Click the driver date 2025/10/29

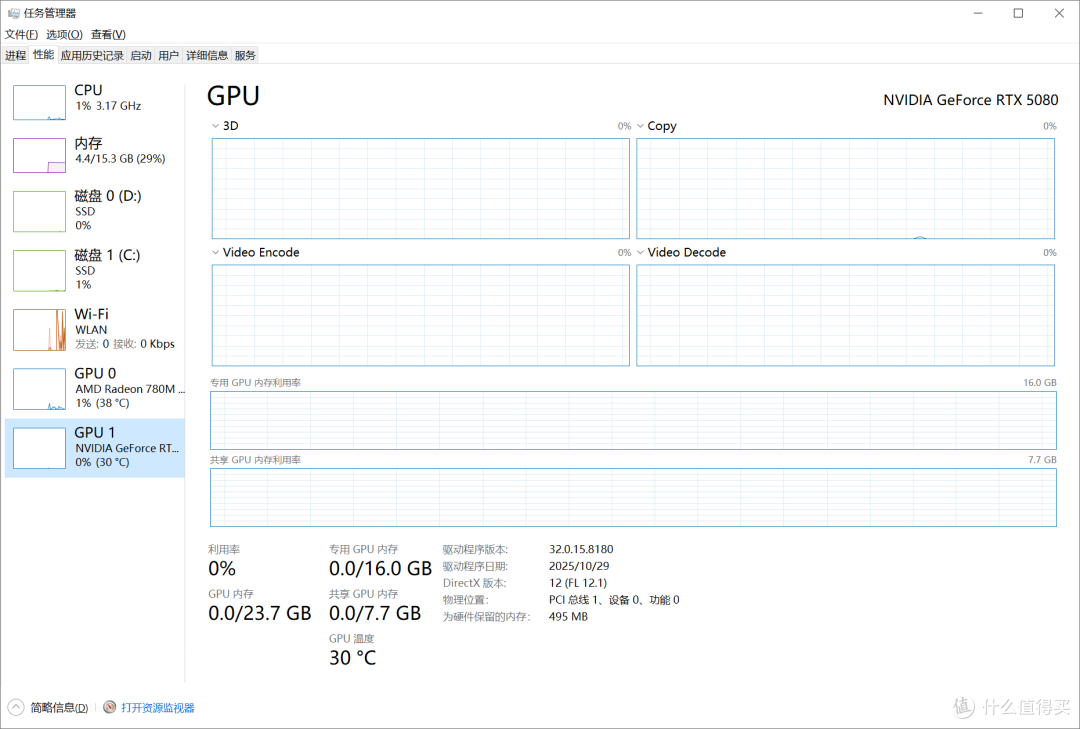point(579,566)
